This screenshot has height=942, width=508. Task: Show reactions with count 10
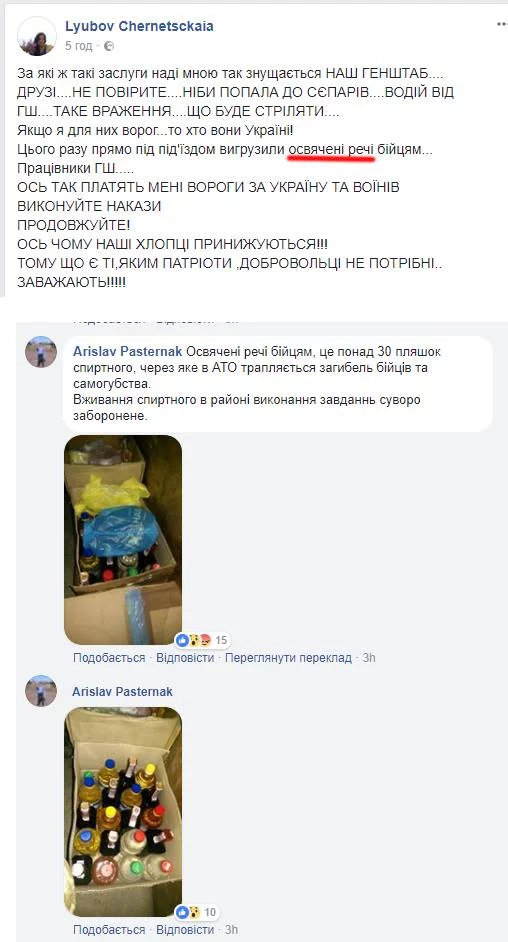point(196,913)
